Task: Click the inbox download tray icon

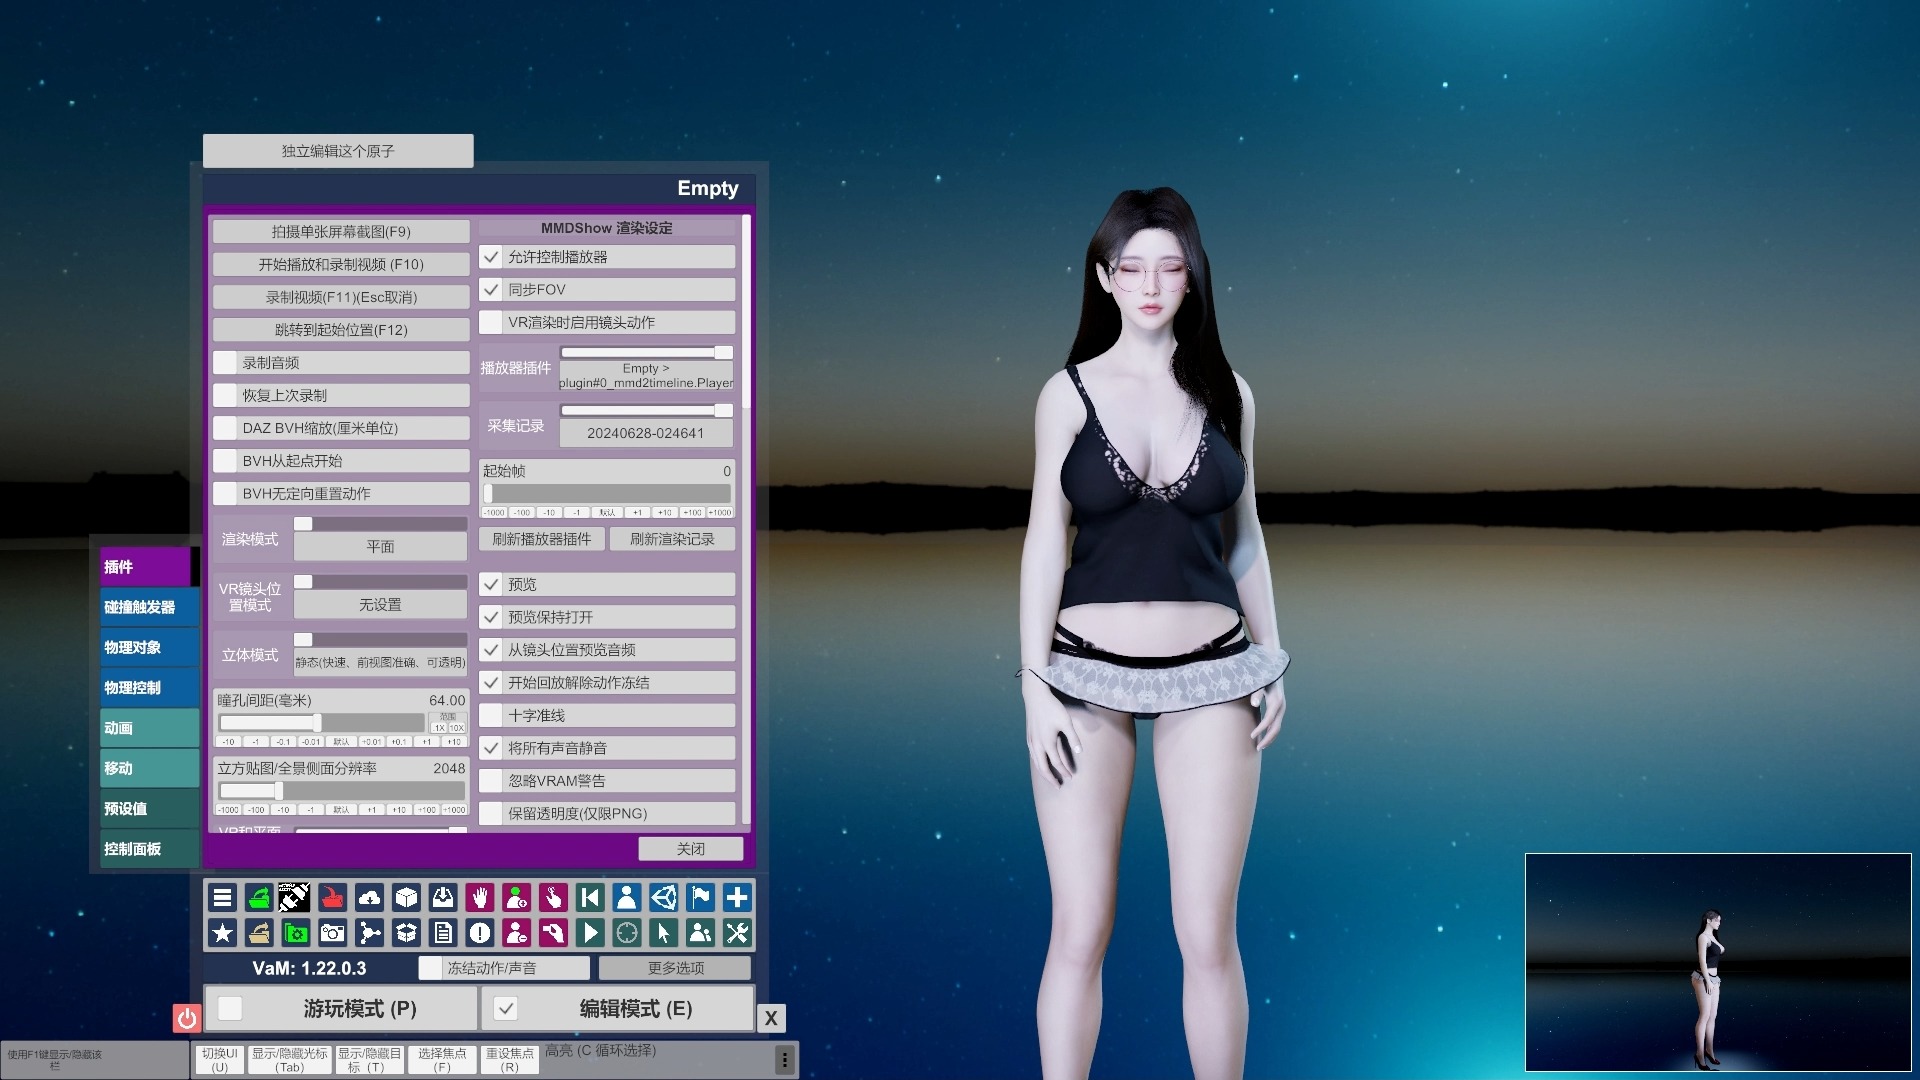Action: tap(443, 898)
